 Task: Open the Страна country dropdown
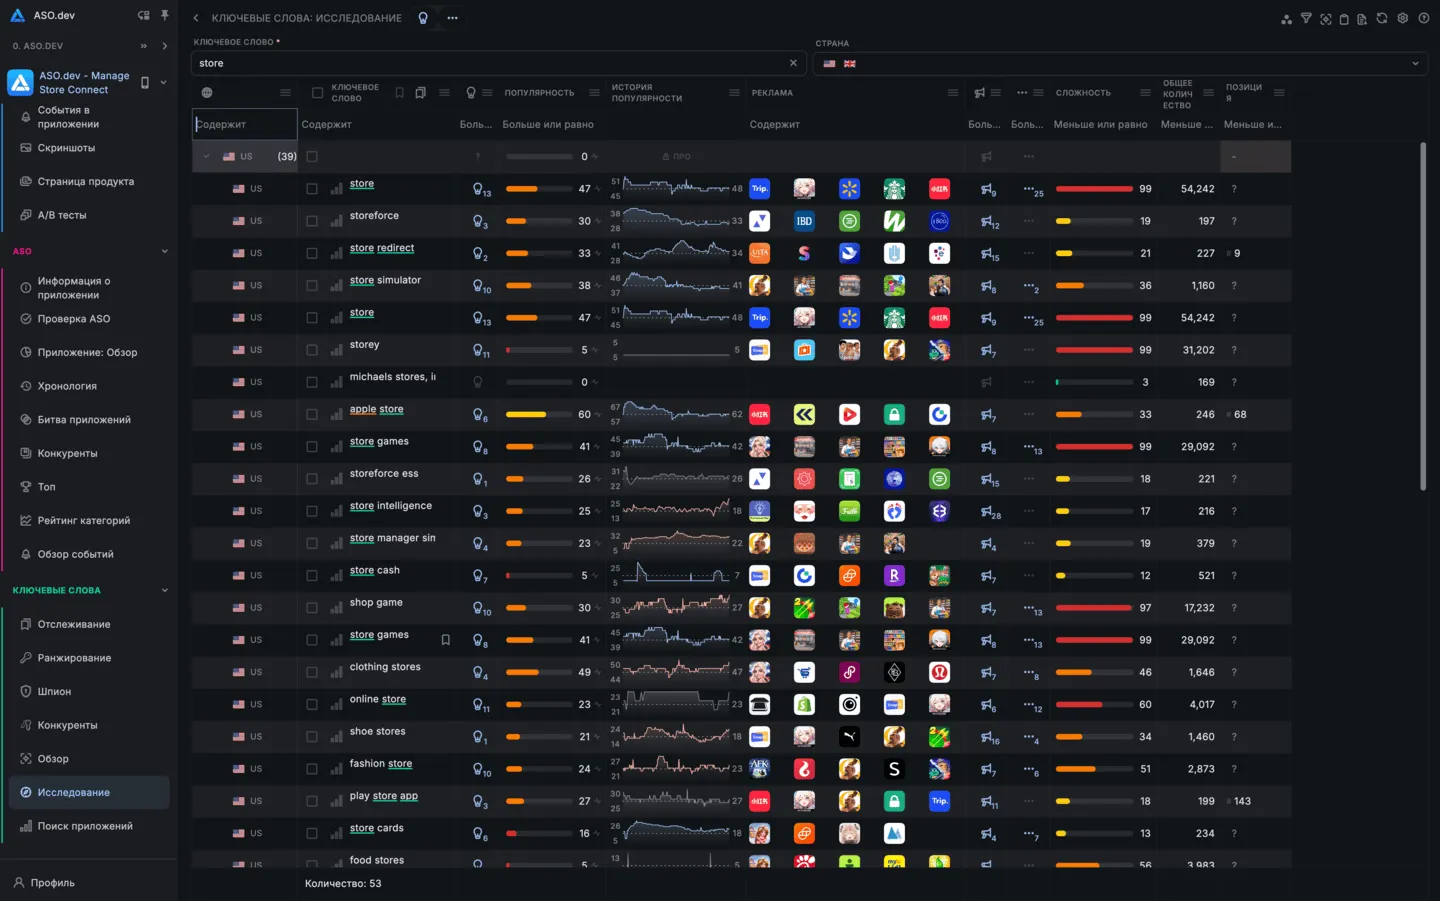click(1120, 63)
